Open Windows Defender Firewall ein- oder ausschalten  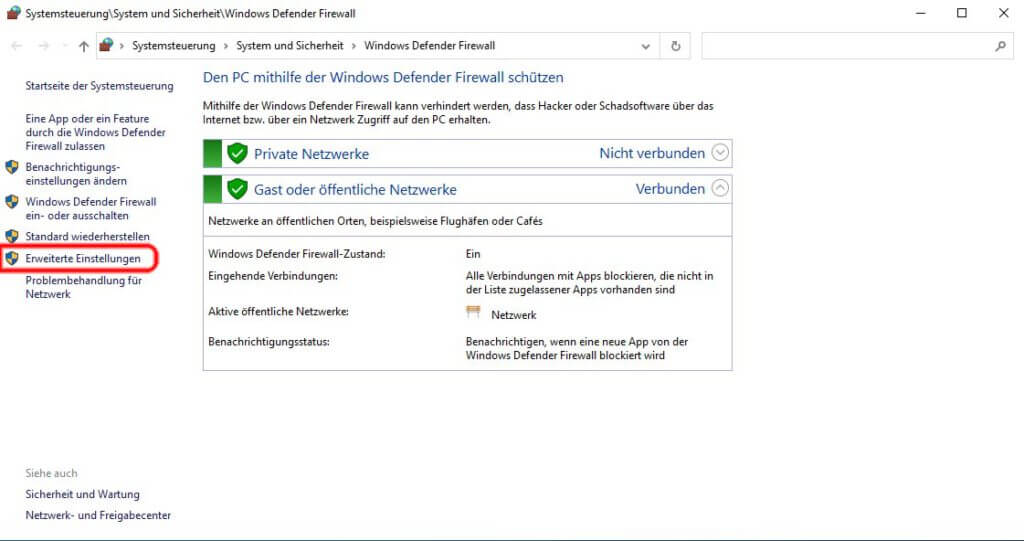tap(91, 208)
